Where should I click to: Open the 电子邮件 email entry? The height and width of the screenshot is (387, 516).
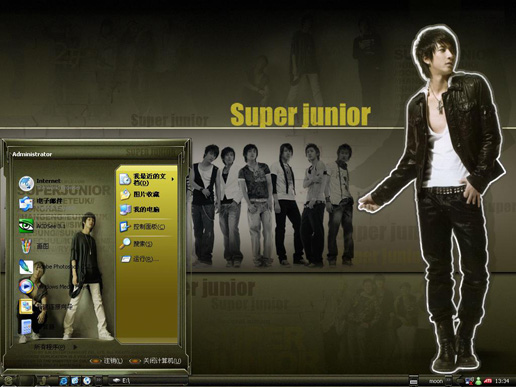[41, 202]
